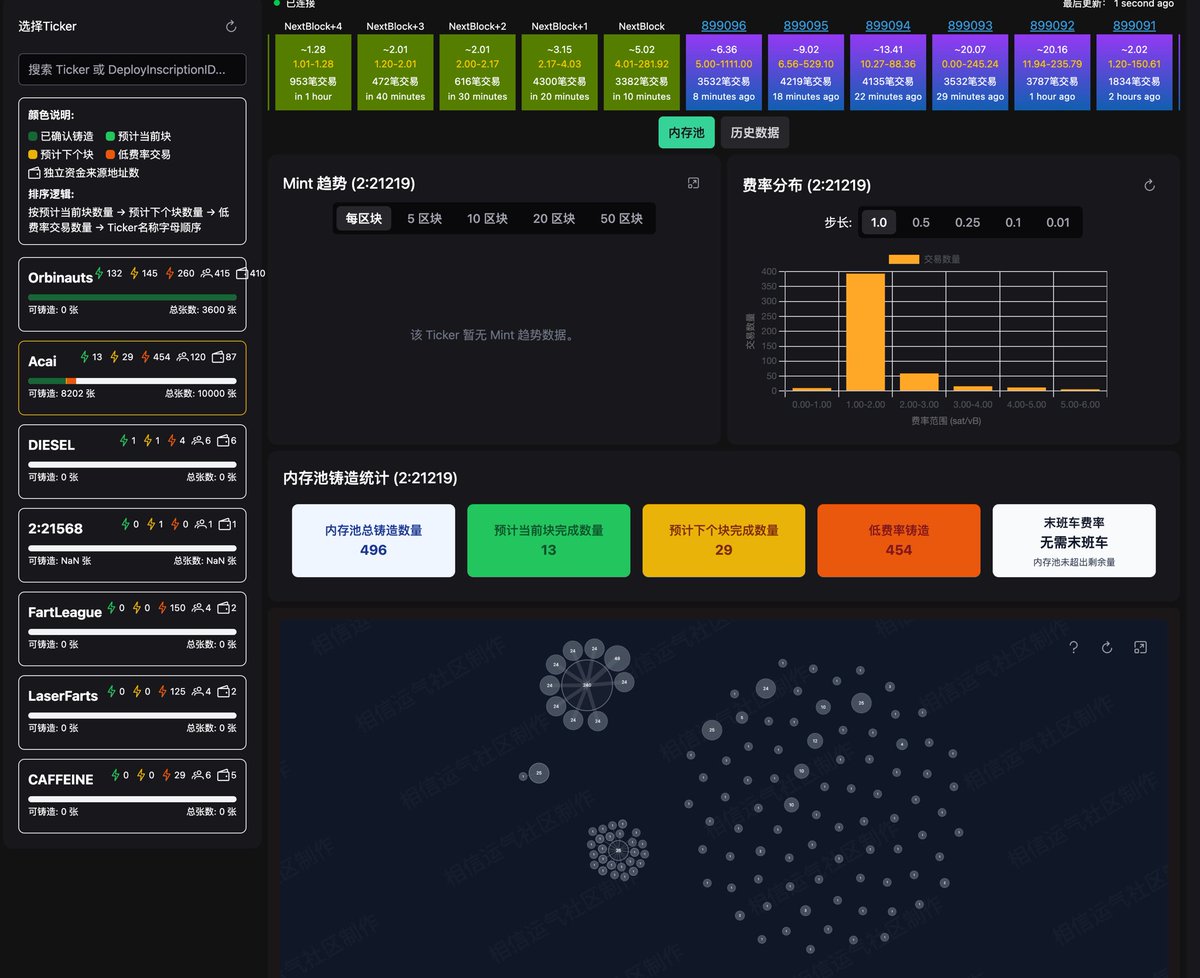1200x978 pixels.
Task: Click people icon on 2:21568 card
Action: [x=200, y=524]
